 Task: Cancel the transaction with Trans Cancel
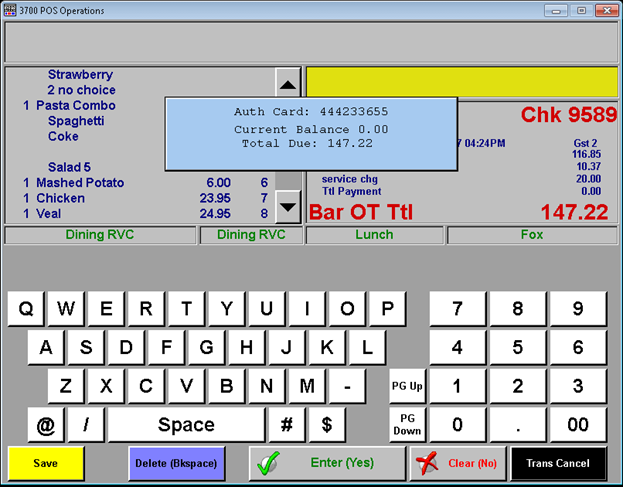(558, 464)
